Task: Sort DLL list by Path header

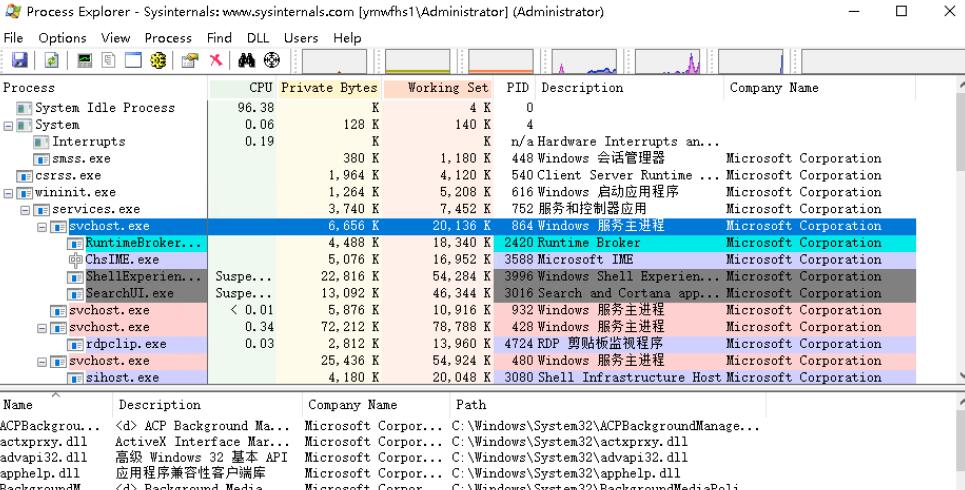Action: [608, 405]
